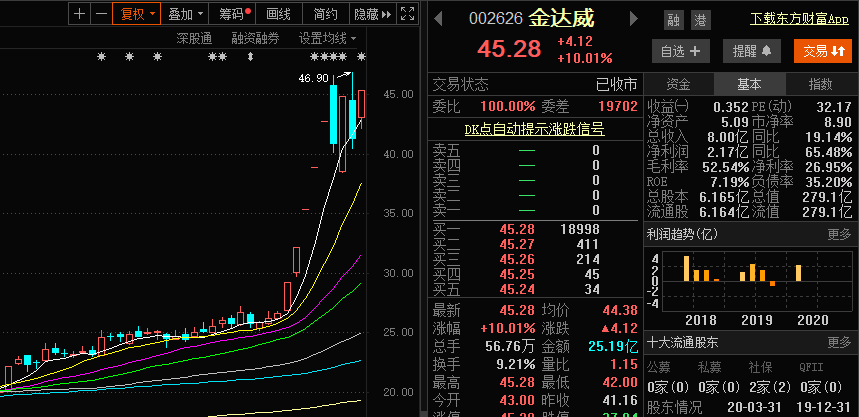Open the 复权 dropdown
The image size is (859, 417).
coord(136,14)
